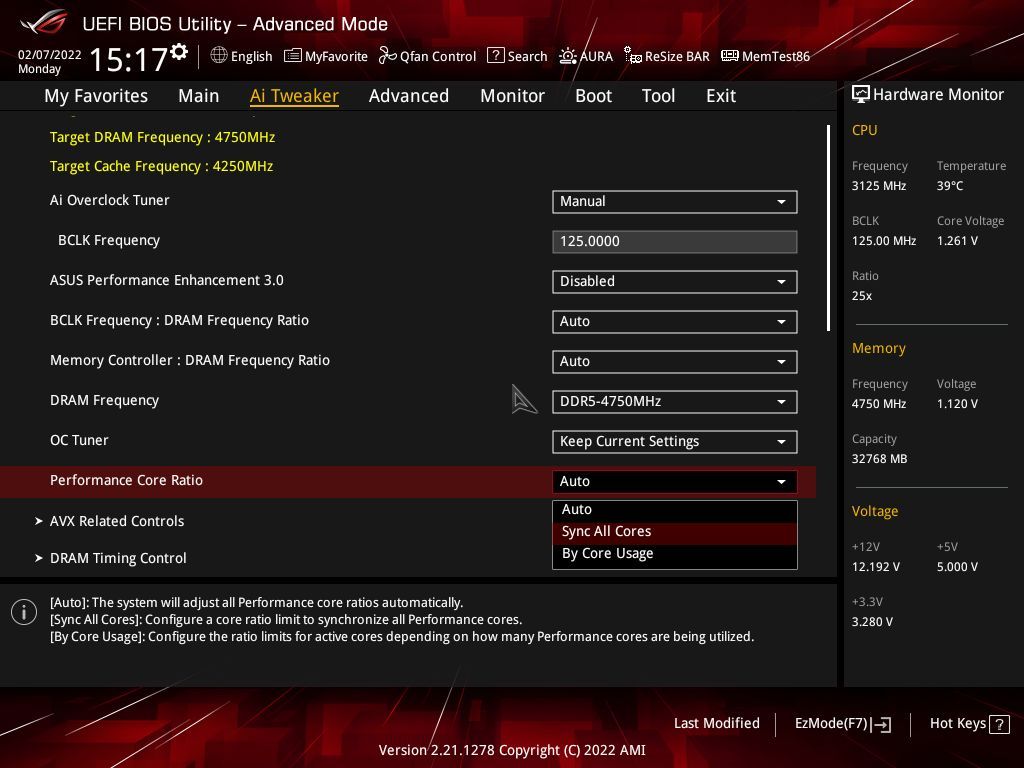Click Target DRAM Frequency : 4750MHz text
This screenshot has width=1024, height=768.
tap(162, 137)
